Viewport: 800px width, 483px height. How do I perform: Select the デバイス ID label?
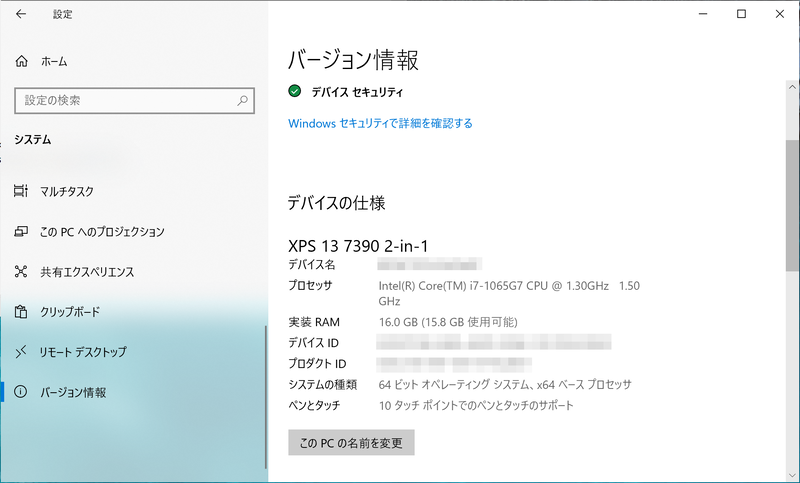coord(313,343)
